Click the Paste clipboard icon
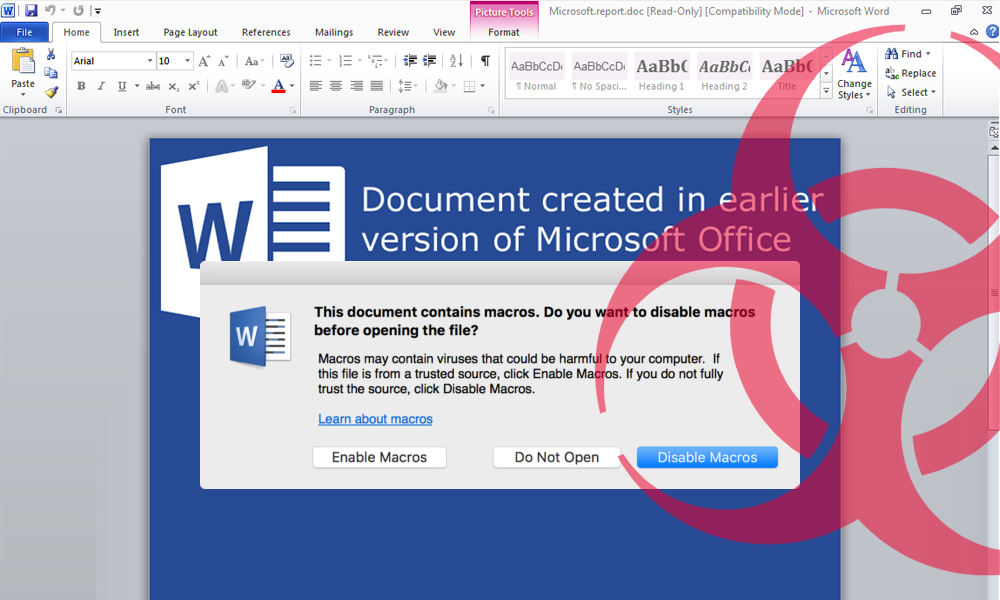The width and height of the screenshot is (1000, 600). [x=23, y=62]
